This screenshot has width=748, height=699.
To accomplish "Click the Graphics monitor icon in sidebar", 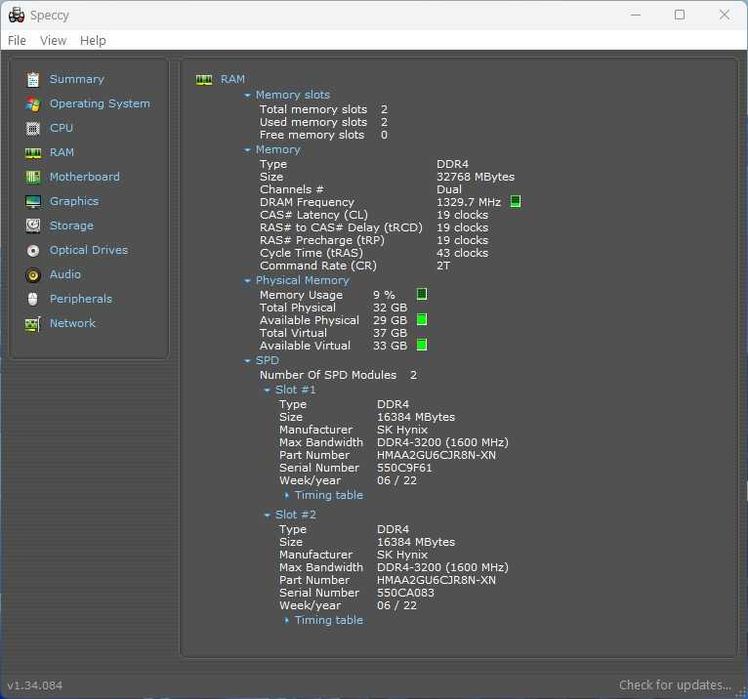I will pyautogui.click(x=33, y=201).
